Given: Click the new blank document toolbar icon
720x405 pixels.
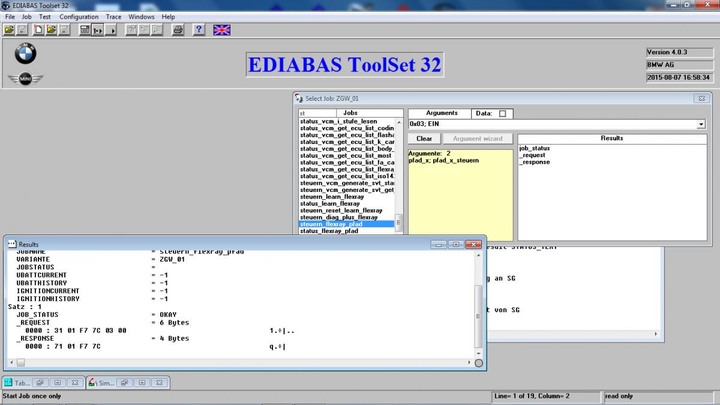Looking at the screenshot, I should pos(39,30).
